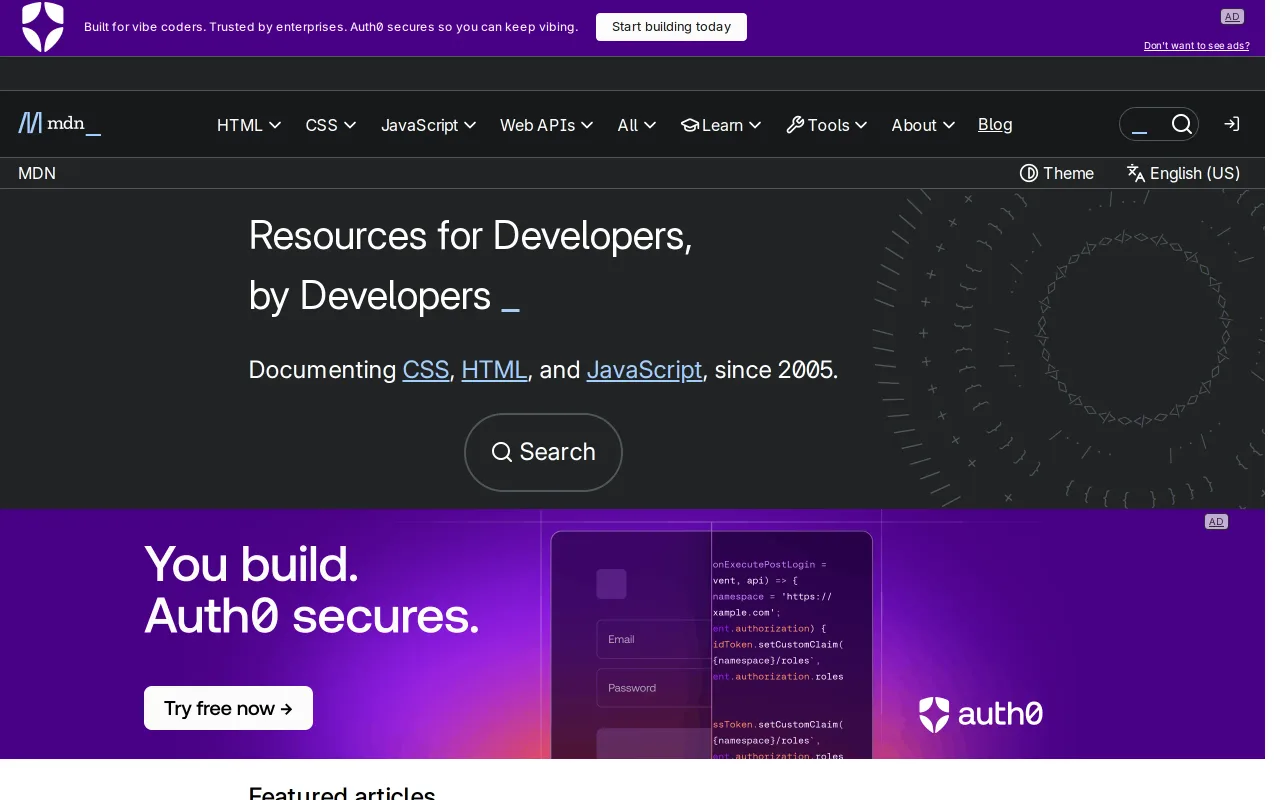Click the large Search button
The height and width of the screenshot is (800, 1280).
tap(543, 452)
